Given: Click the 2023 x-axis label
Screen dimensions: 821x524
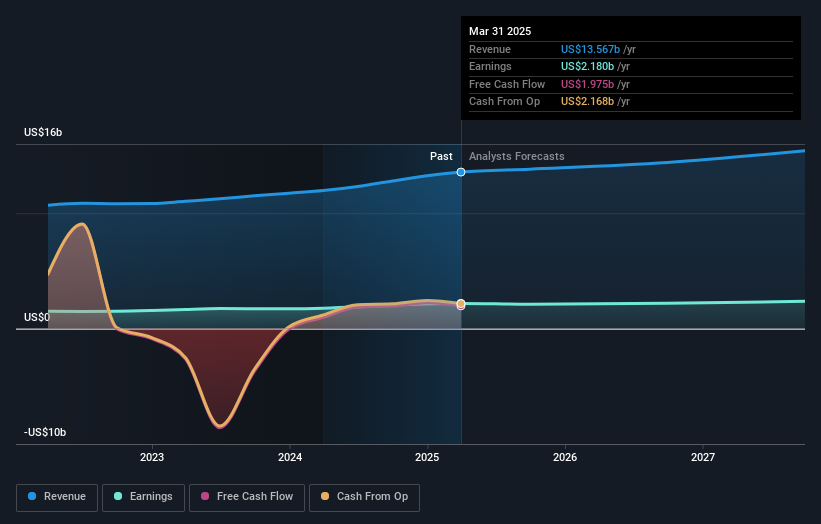Looking at the screenshot, I should coord(152,458).
